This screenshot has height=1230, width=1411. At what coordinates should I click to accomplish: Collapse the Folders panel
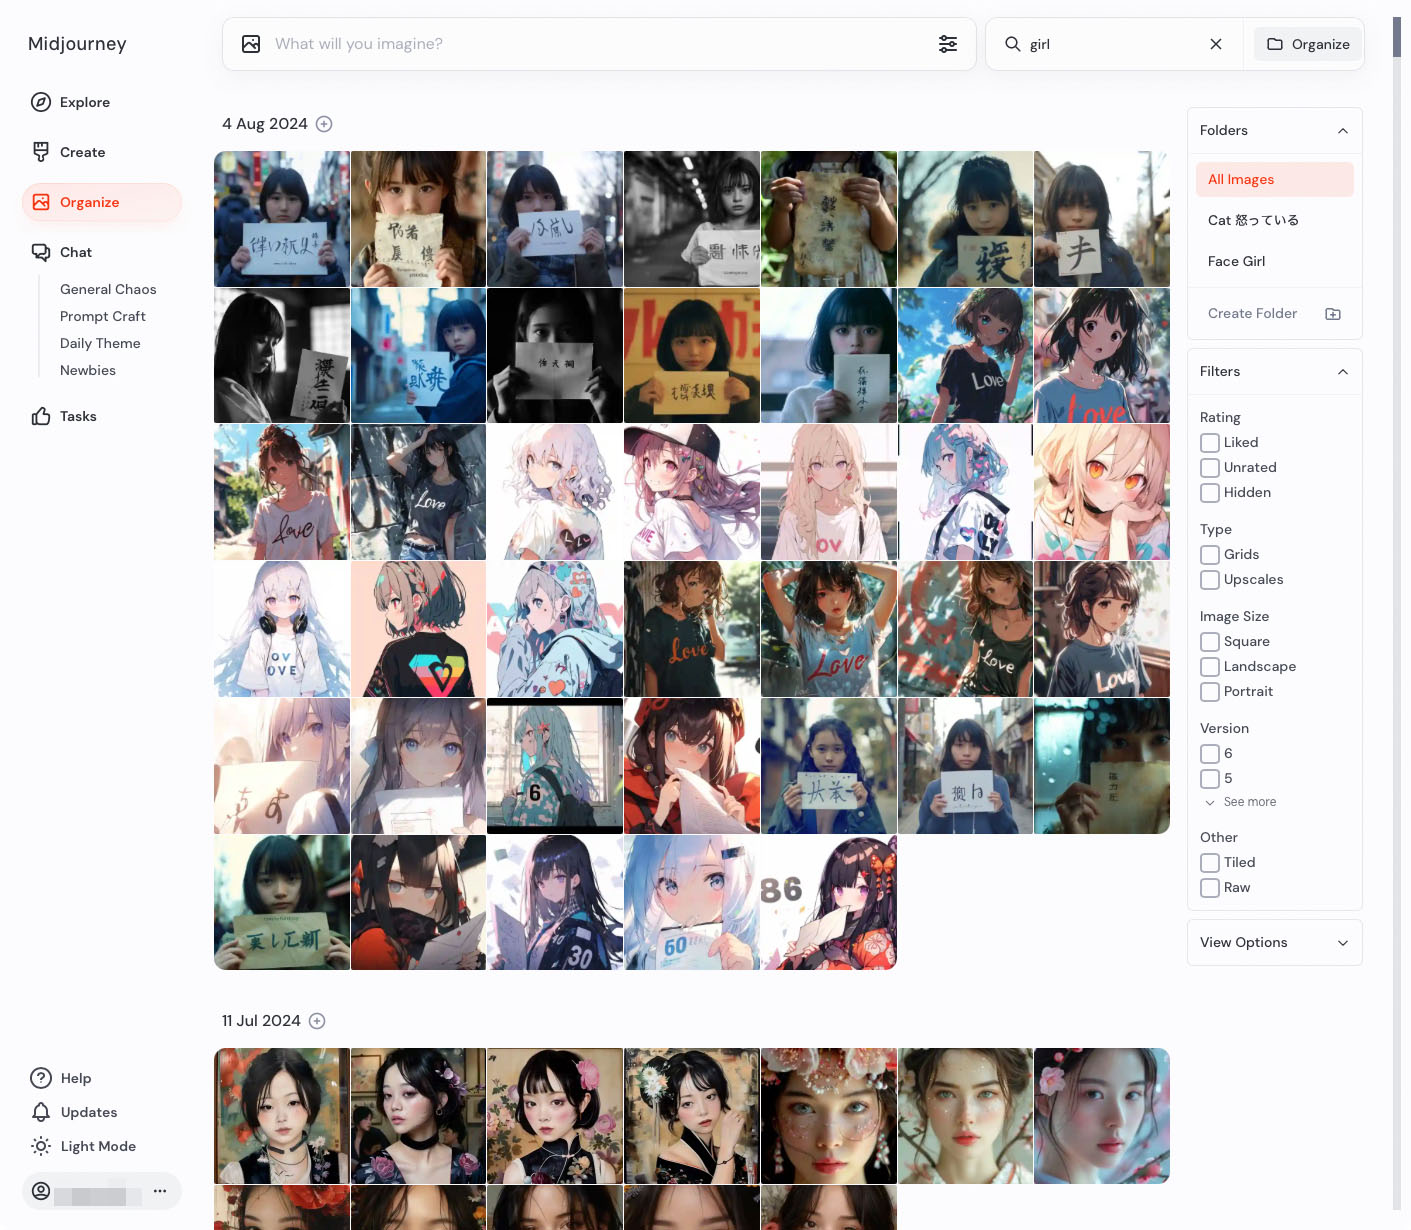[x=1343, y=131]
